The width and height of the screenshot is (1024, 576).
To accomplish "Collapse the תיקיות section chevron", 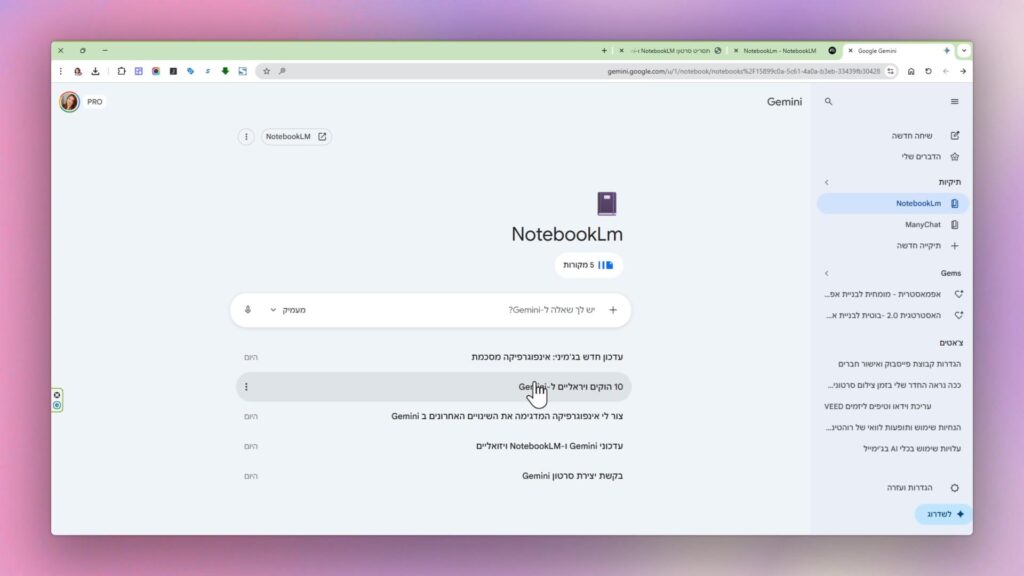I will (x=826, y=182).
